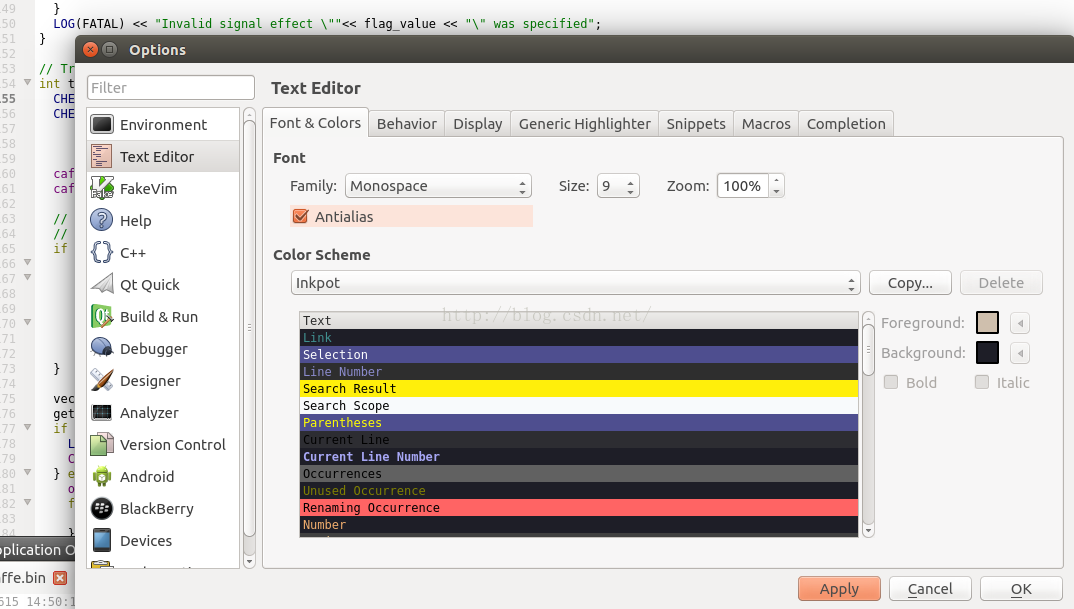Click the Devices tablet icon

[101, 540]
